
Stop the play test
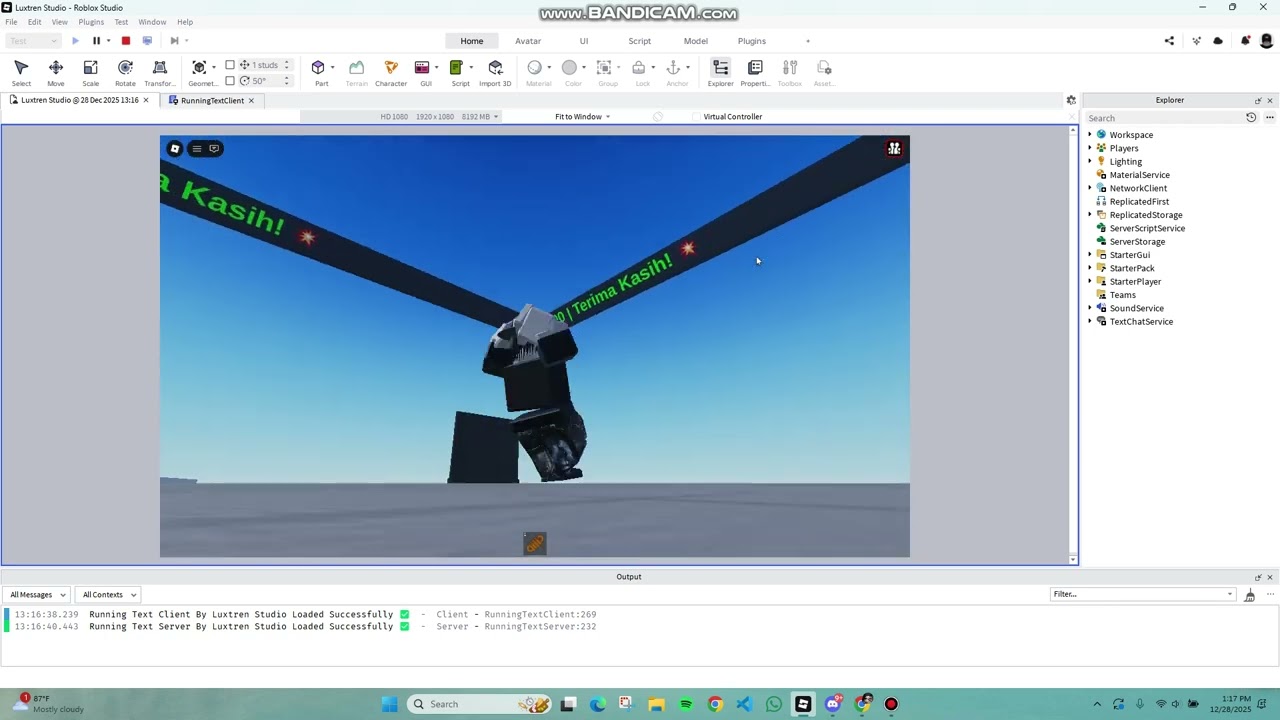click(126, 41)
